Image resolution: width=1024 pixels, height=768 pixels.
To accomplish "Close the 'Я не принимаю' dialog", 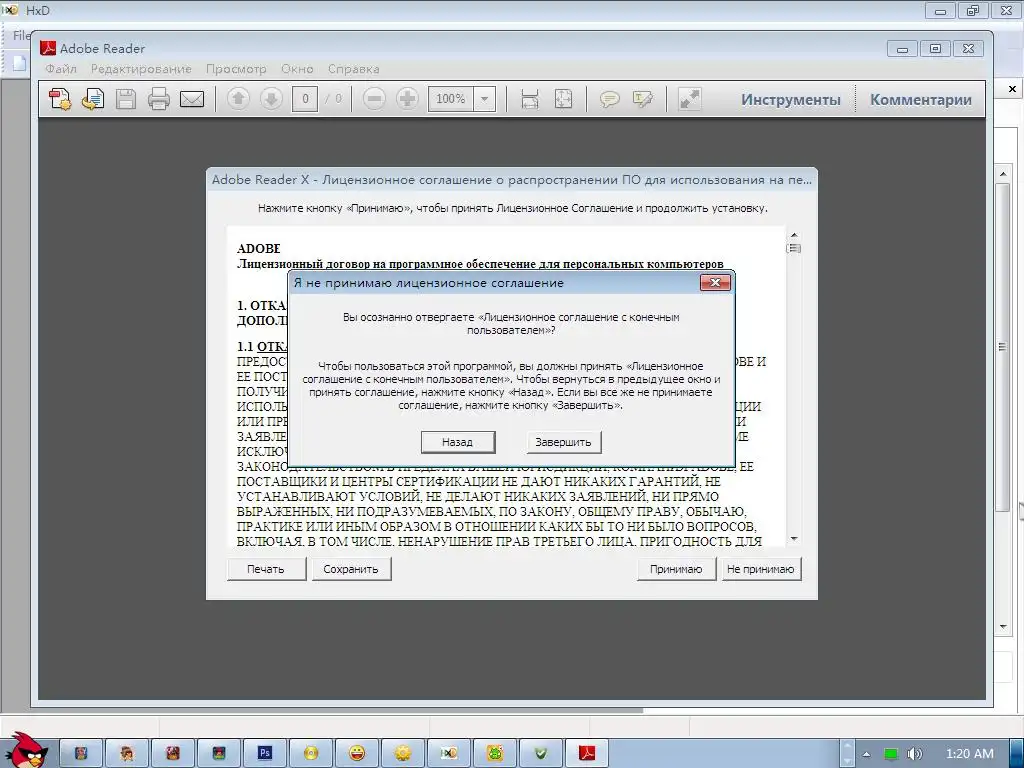I will [x=715, y=282].
